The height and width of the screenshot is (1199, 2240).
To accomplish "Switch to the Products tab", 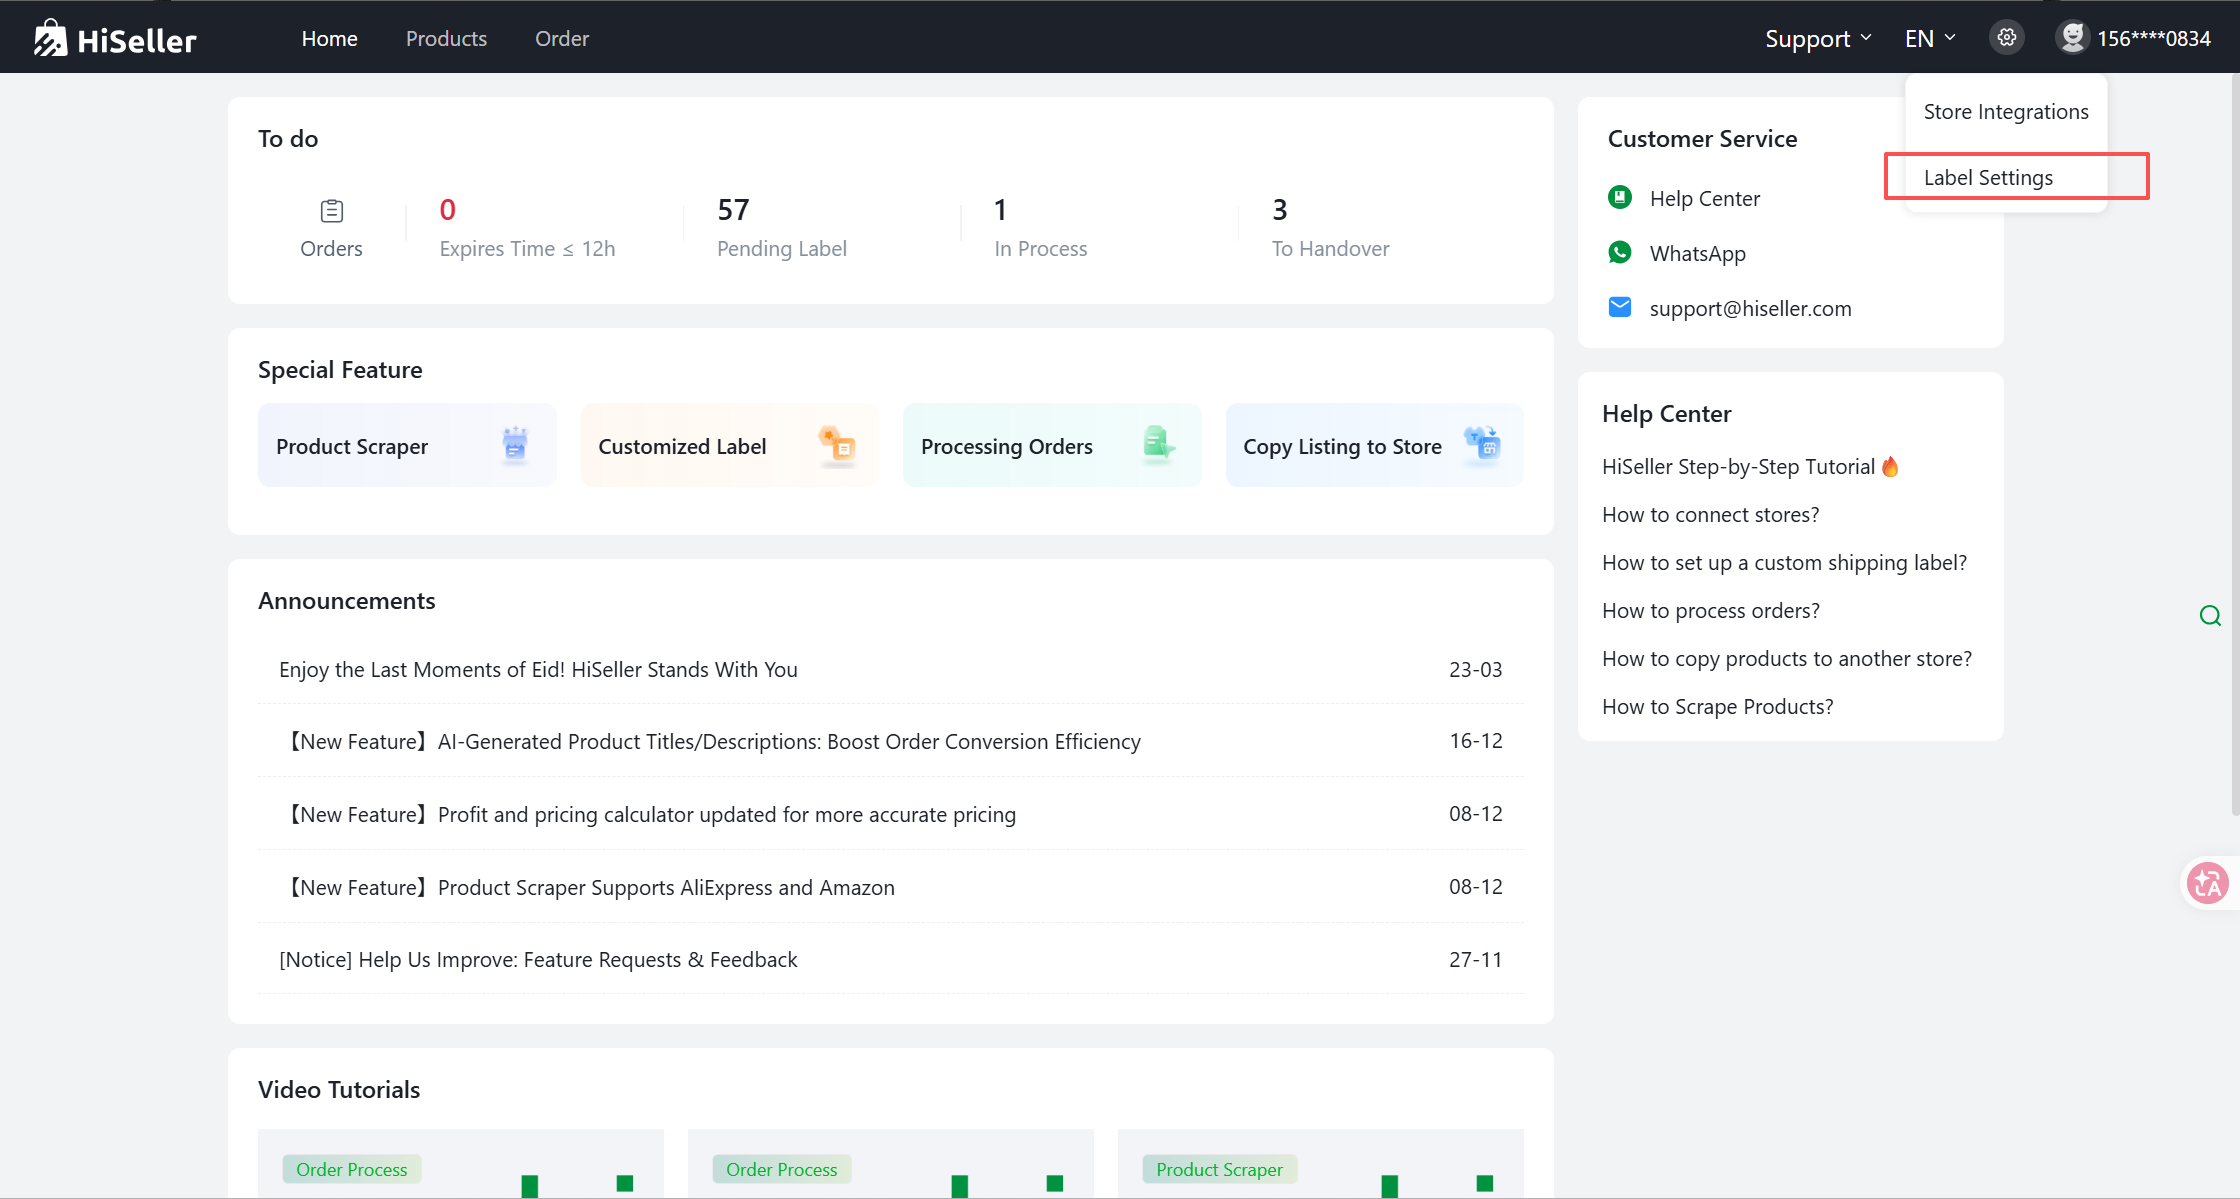I will coord(446,39).
